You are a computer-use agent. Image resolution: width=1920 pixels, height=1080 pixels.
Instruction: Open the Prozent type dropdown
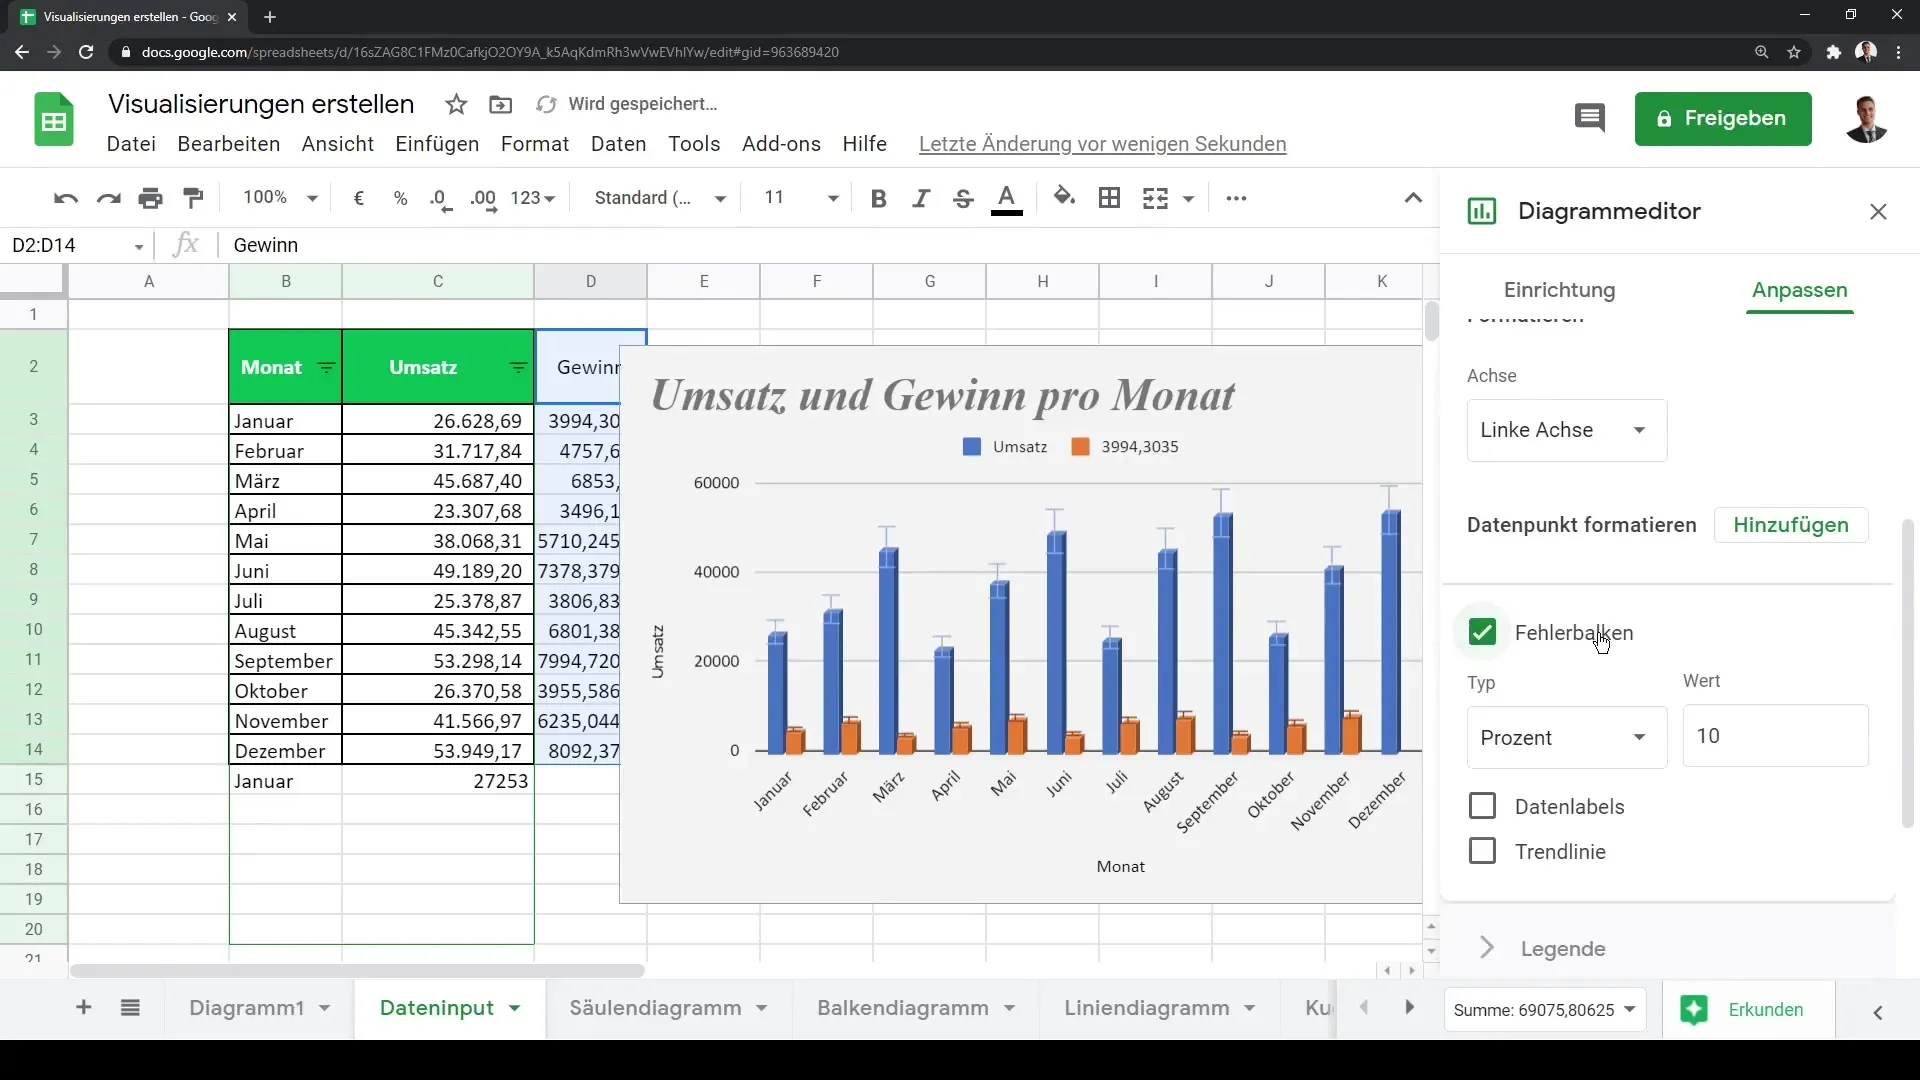click(x=1566, y=737)
